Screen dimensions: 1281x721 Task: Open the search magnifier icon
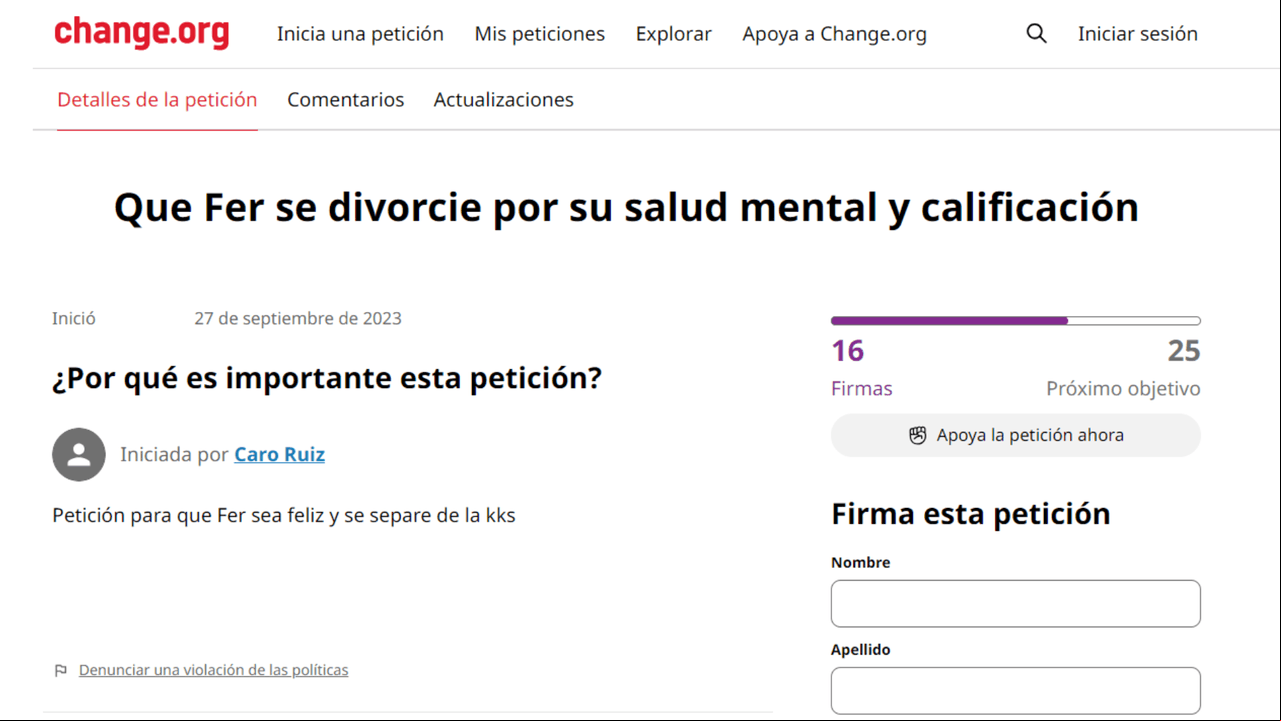[x=1036, y=34]
